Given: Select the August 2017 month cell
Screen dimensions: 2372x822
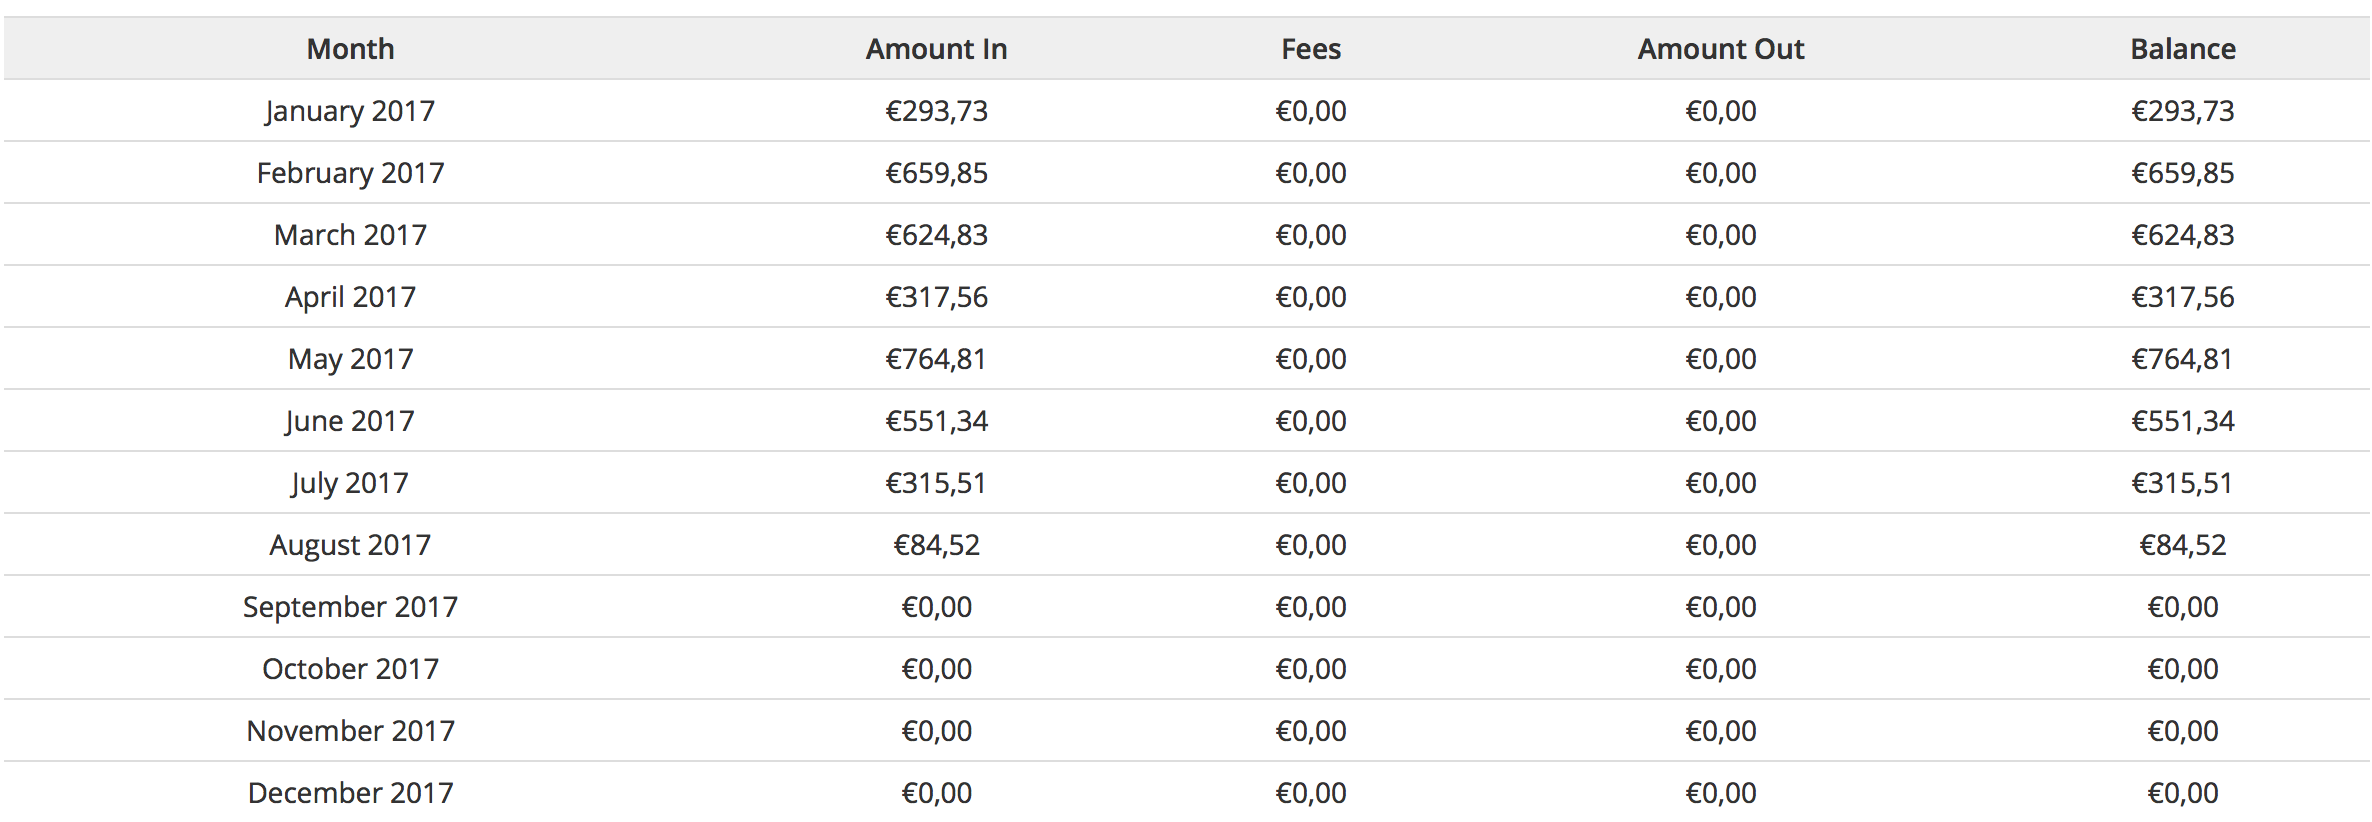Looking at the screenshot, I should (x=350, y=545).
